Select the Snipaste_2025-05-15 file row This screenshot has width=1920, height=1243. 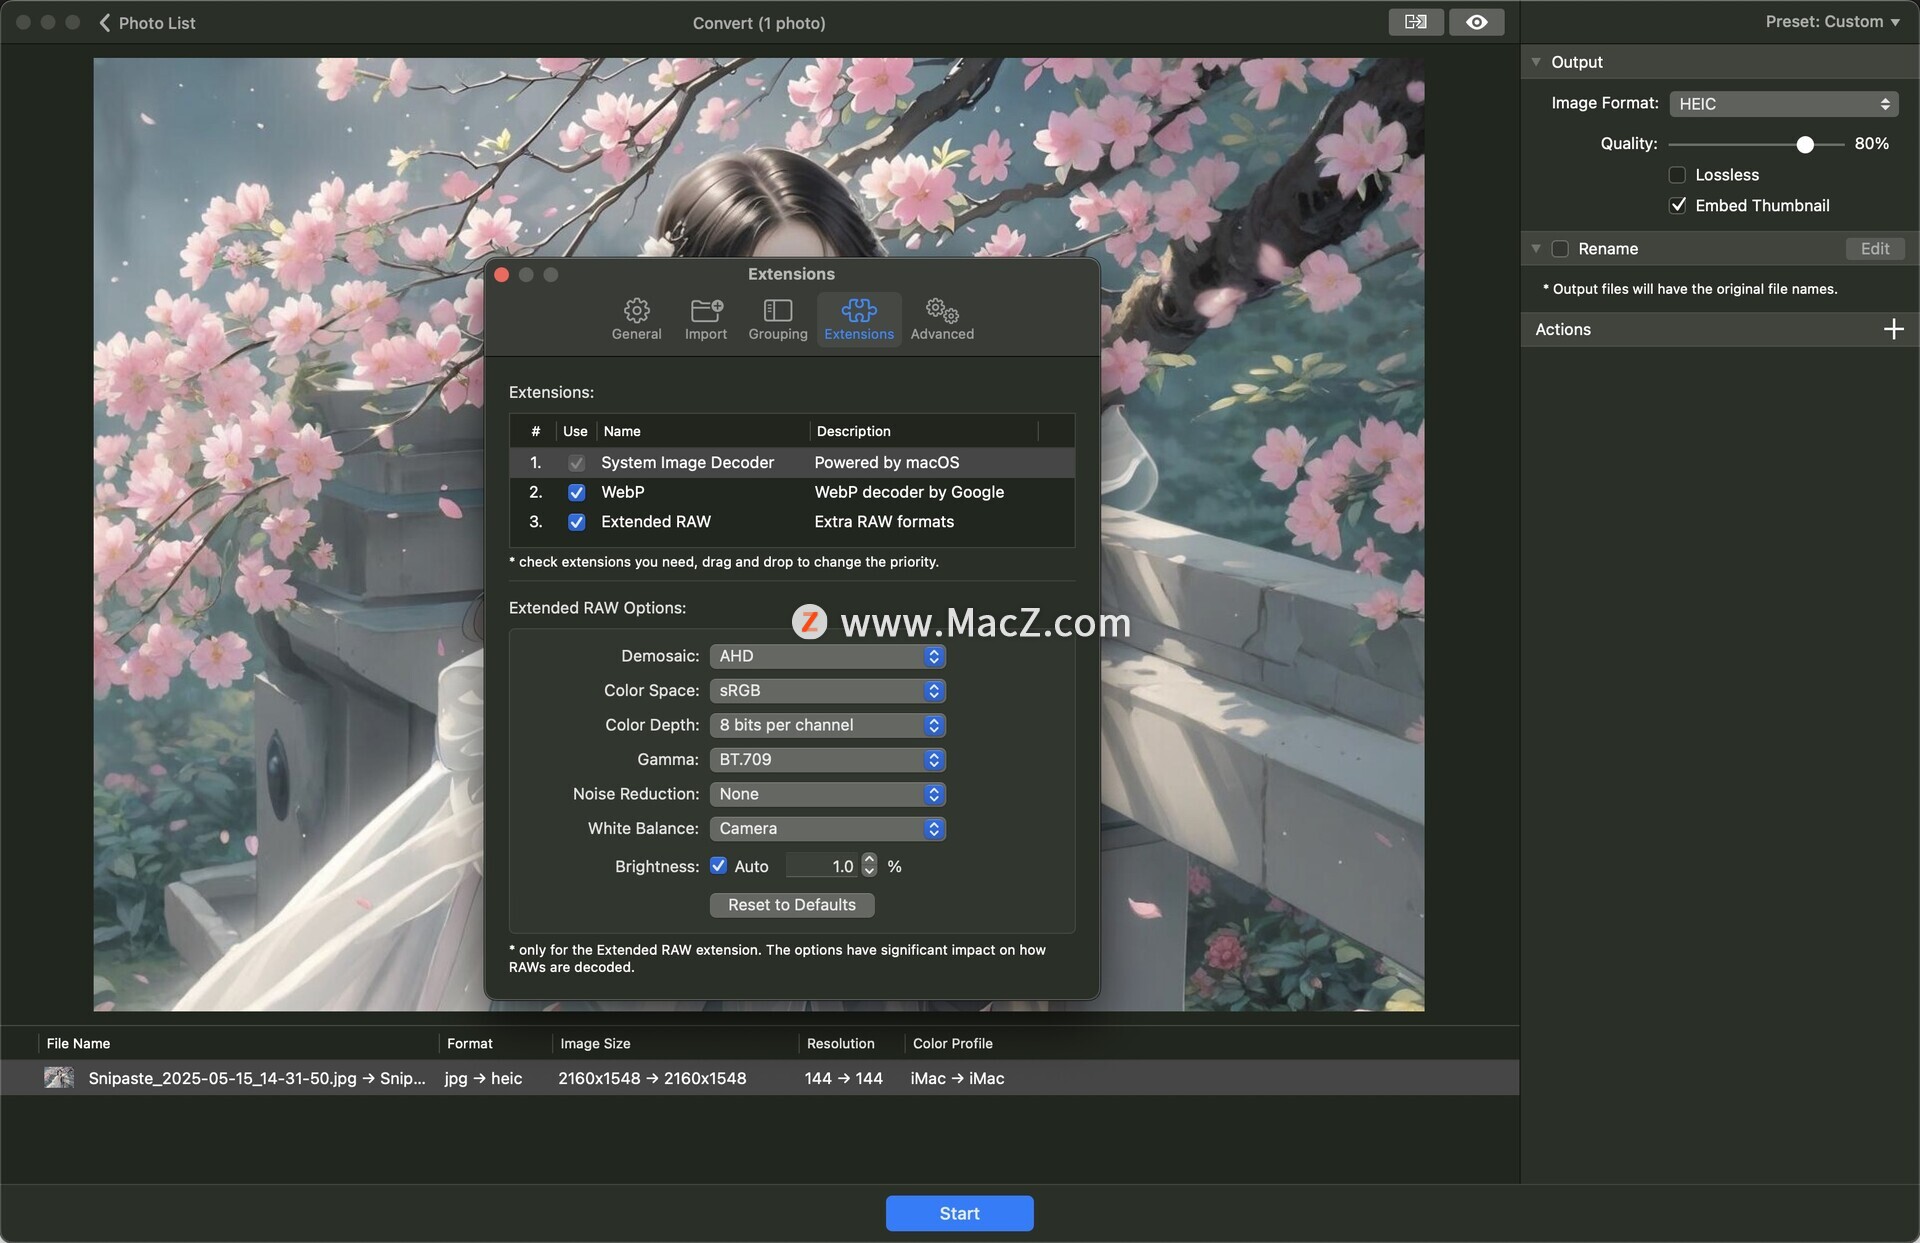[x=760, y=1079]
